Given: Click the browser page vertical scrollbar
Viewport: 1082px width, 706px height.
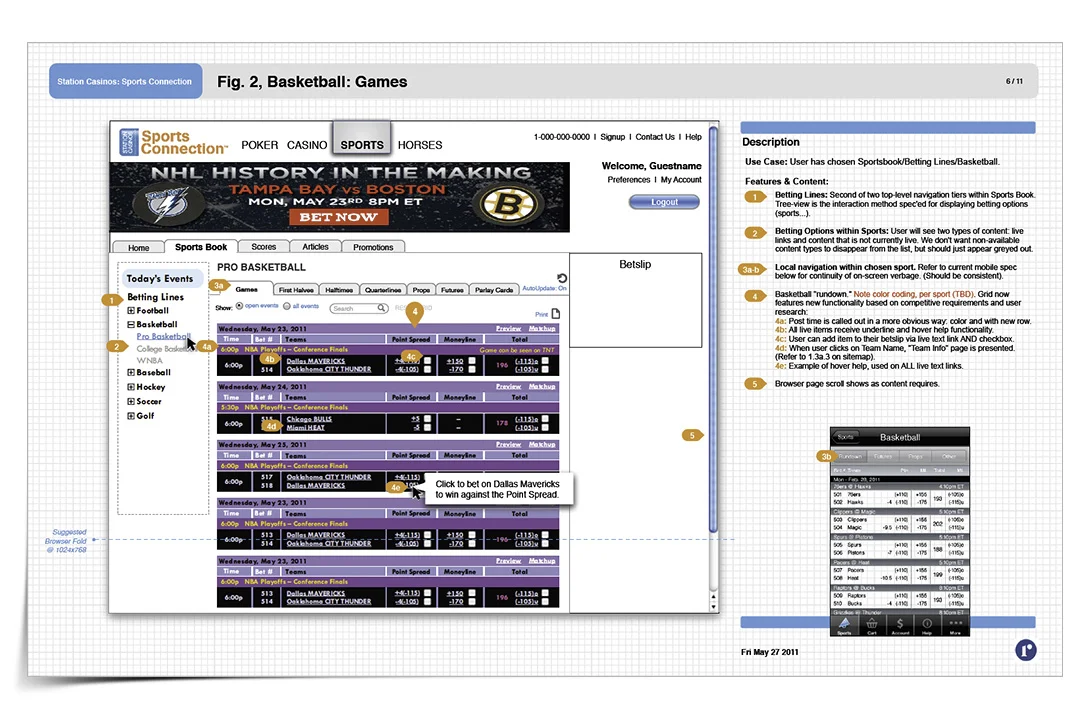Looking at the screenshot, I should (x=713, y=329).
